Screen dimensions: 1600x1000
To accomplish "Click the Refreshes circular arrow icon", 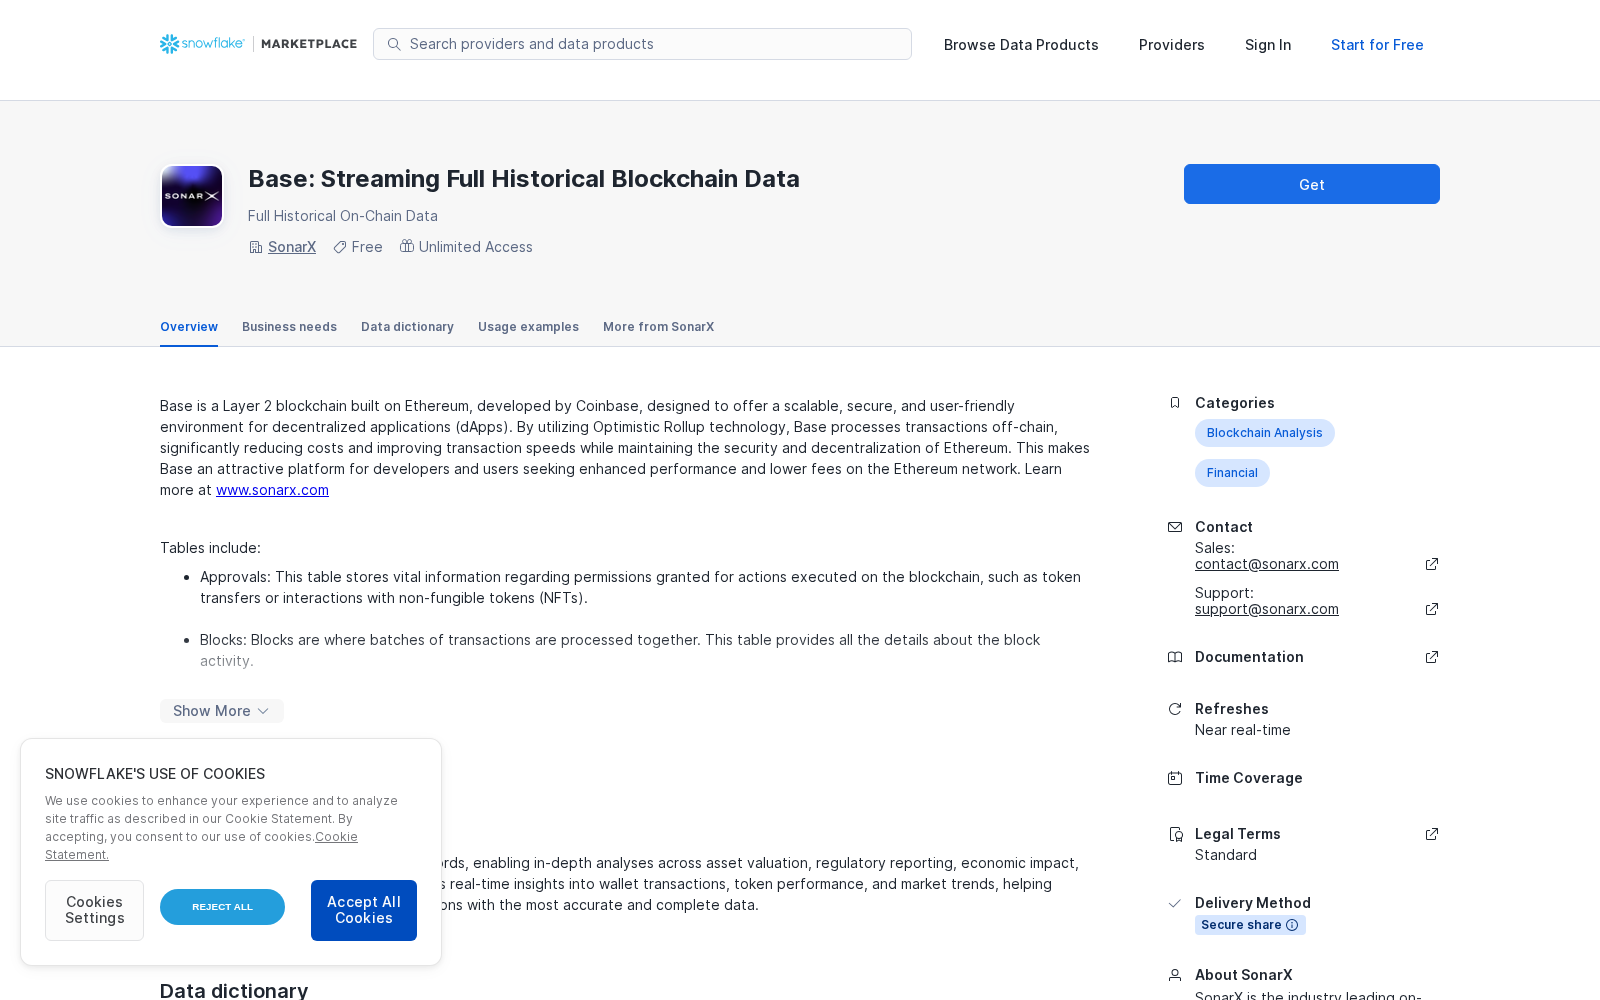I will 1175,709.
